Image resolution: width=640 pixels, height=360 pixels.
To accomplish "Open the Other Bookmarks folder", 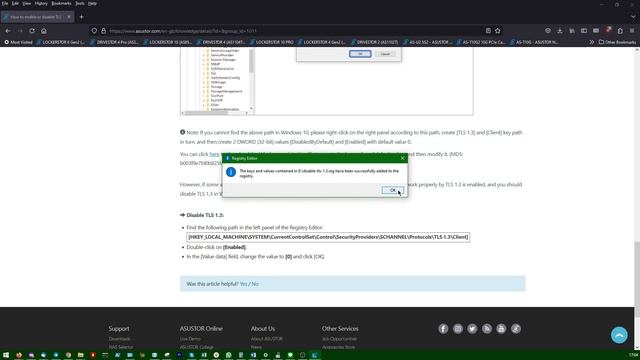I will coord(617,42).
